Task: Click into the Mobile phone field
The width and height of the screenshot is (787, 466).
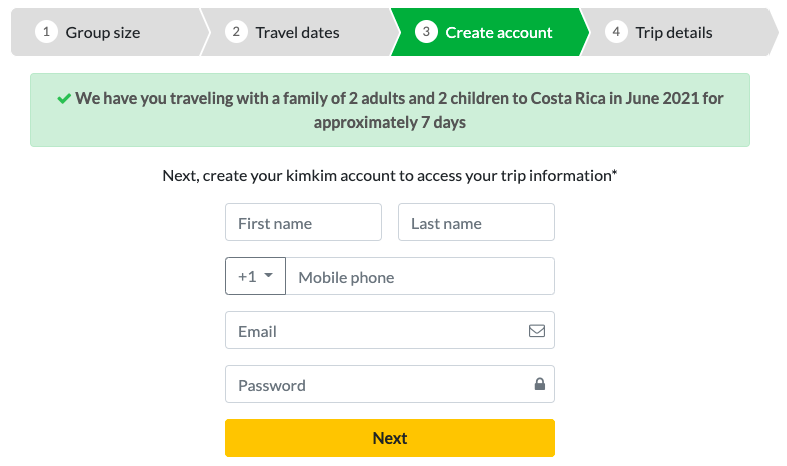Action: click(420, 277)
